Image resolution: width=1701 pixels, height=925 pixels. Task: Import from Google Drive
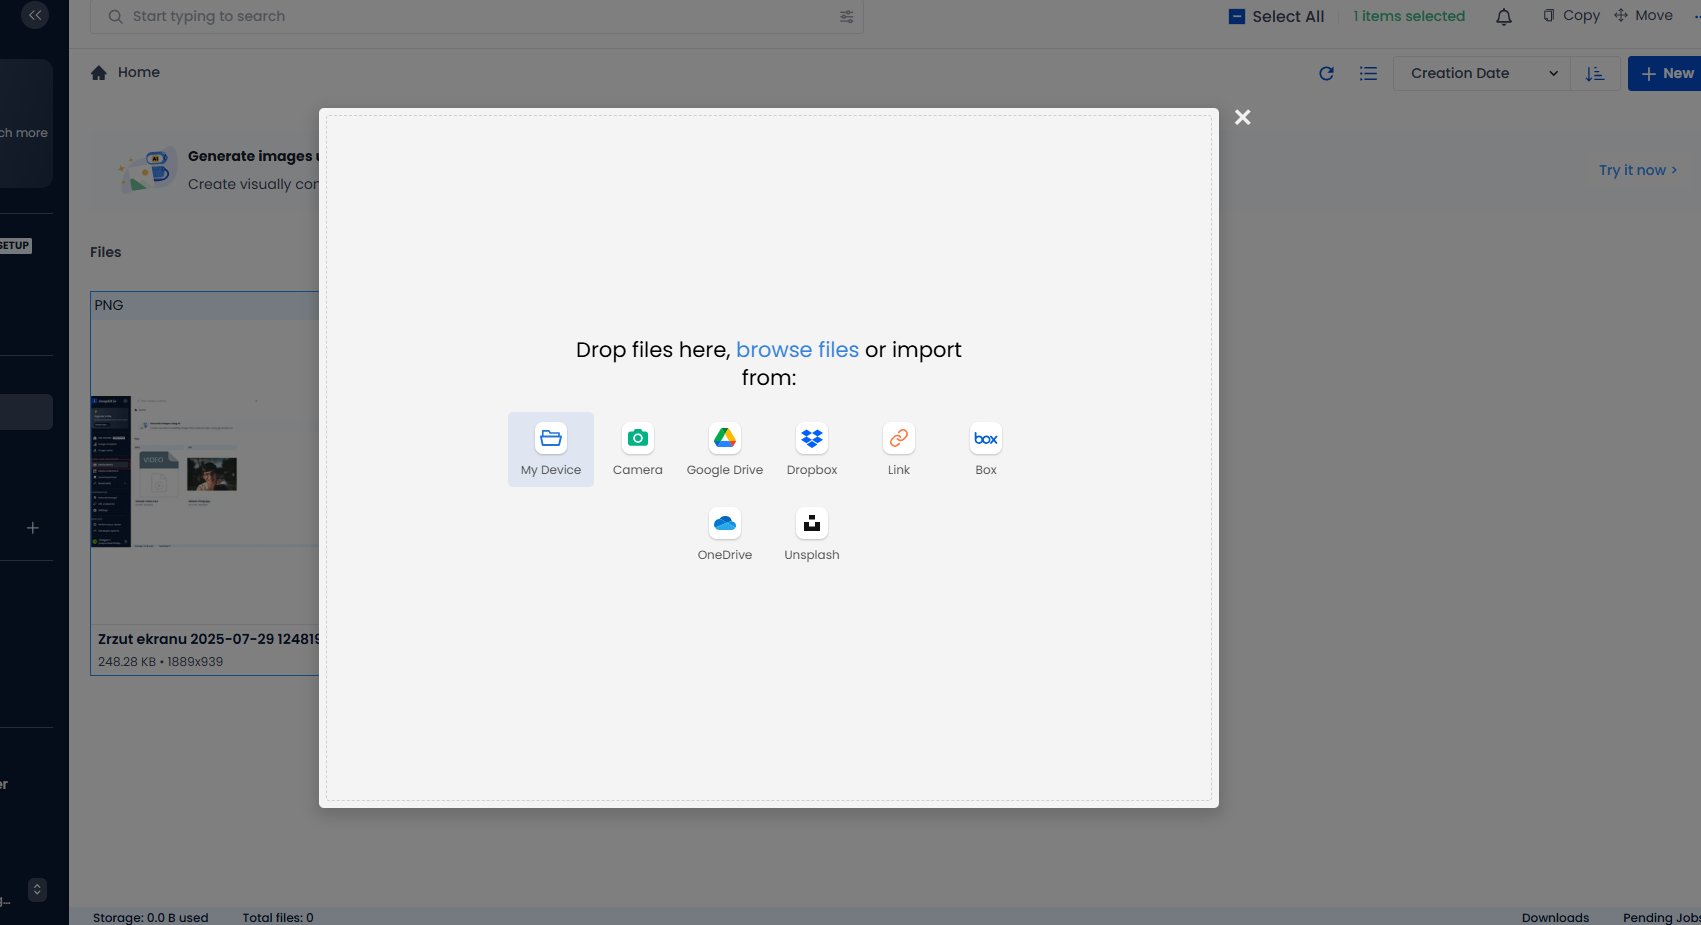coord(724,449)
